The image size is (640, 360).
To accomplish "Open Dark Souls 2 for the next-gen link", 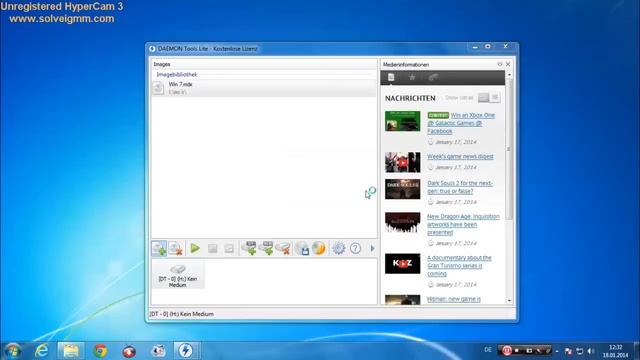I will (x=460, y=187).
